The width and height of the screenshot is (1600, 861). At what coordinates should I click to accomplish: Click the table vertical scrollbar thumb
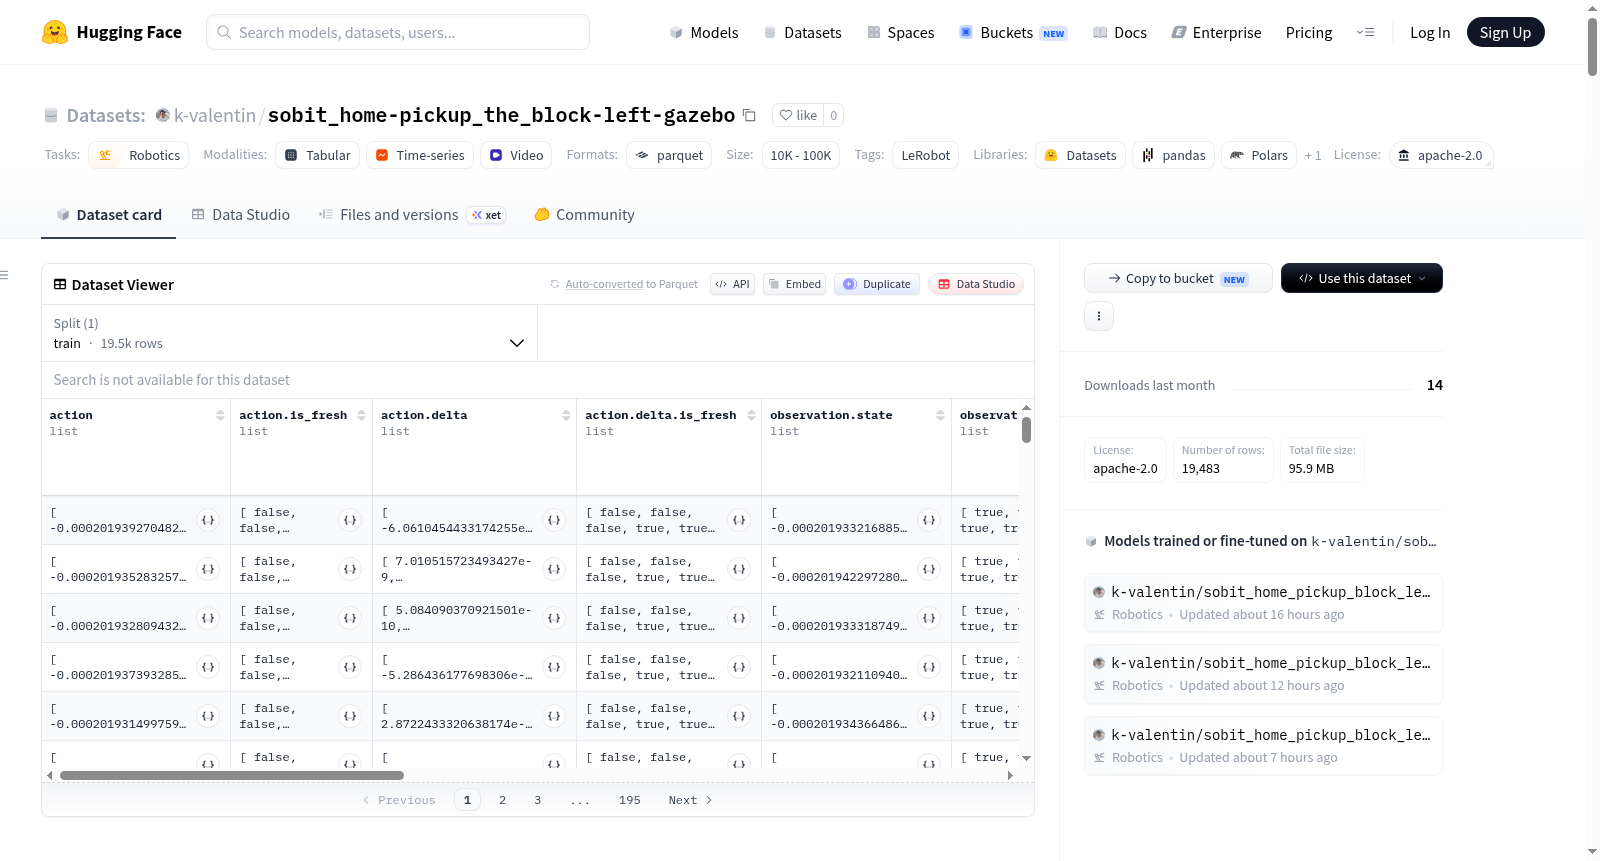pyautogui.click(x=1026, y=430)
